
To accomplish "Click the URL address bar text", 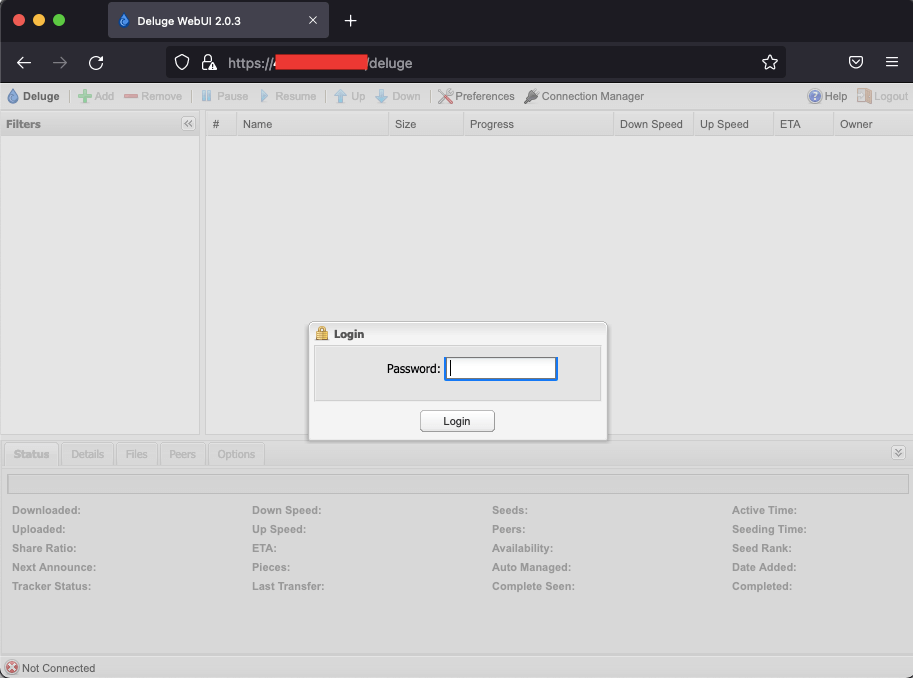I will coord(320,63).
